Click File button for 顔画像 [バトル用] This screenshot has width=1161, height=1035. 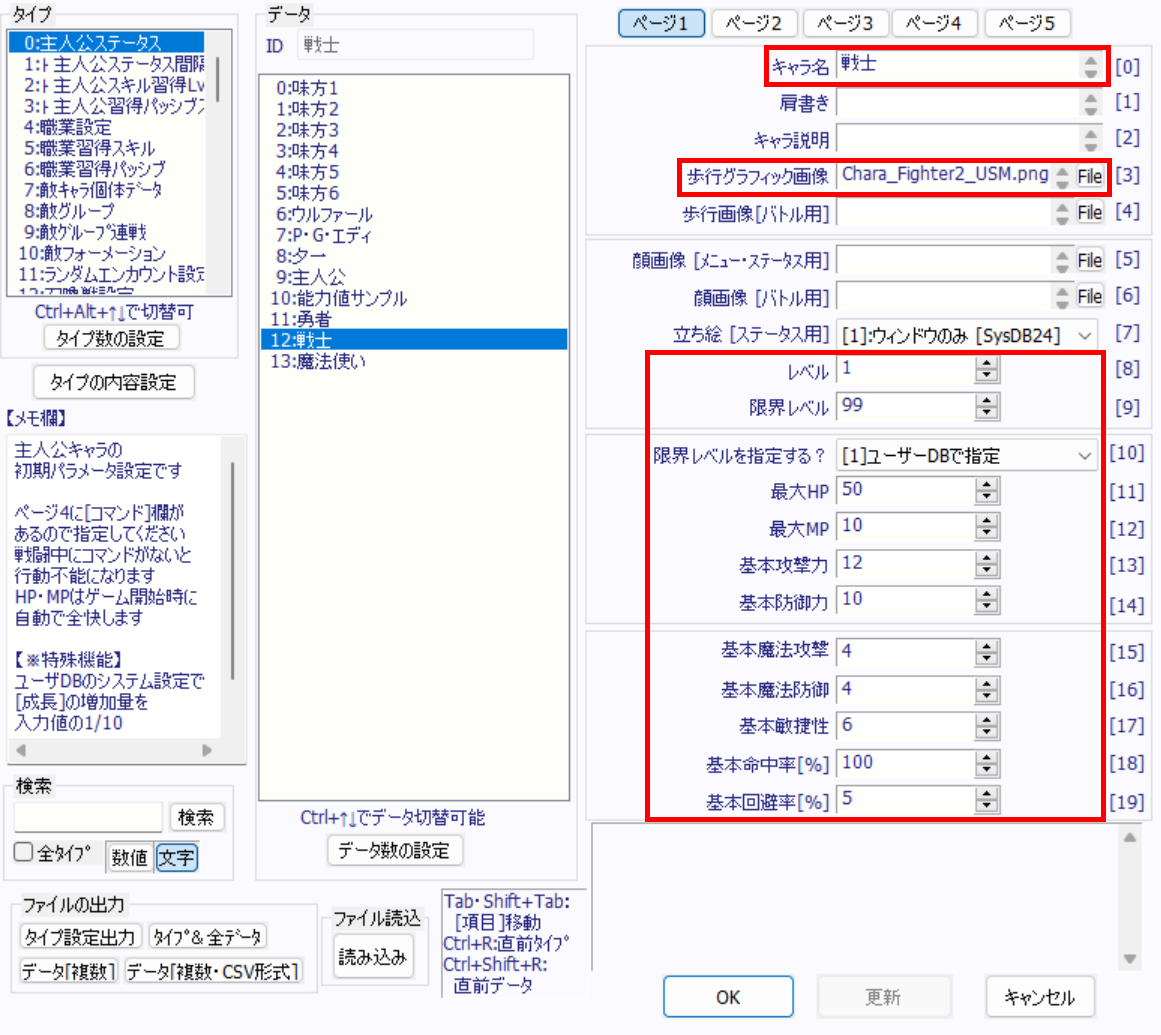pyautogui.click(x=1089, y=296)
